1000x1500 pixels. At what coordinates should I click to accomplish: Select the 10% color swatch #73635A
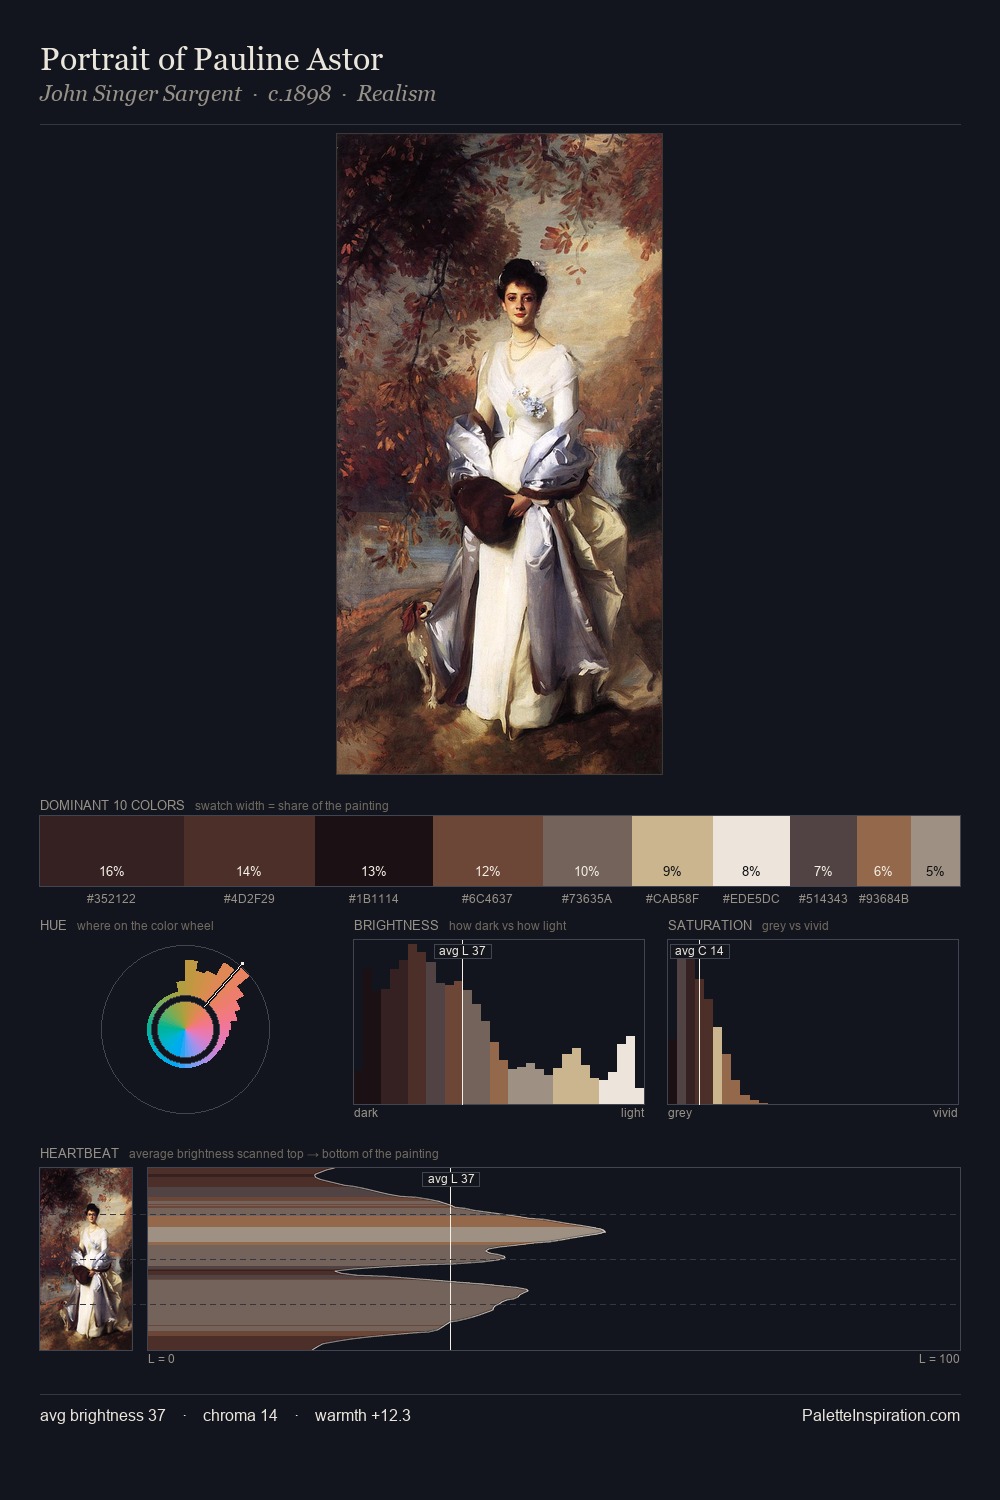tap(587, 851)
